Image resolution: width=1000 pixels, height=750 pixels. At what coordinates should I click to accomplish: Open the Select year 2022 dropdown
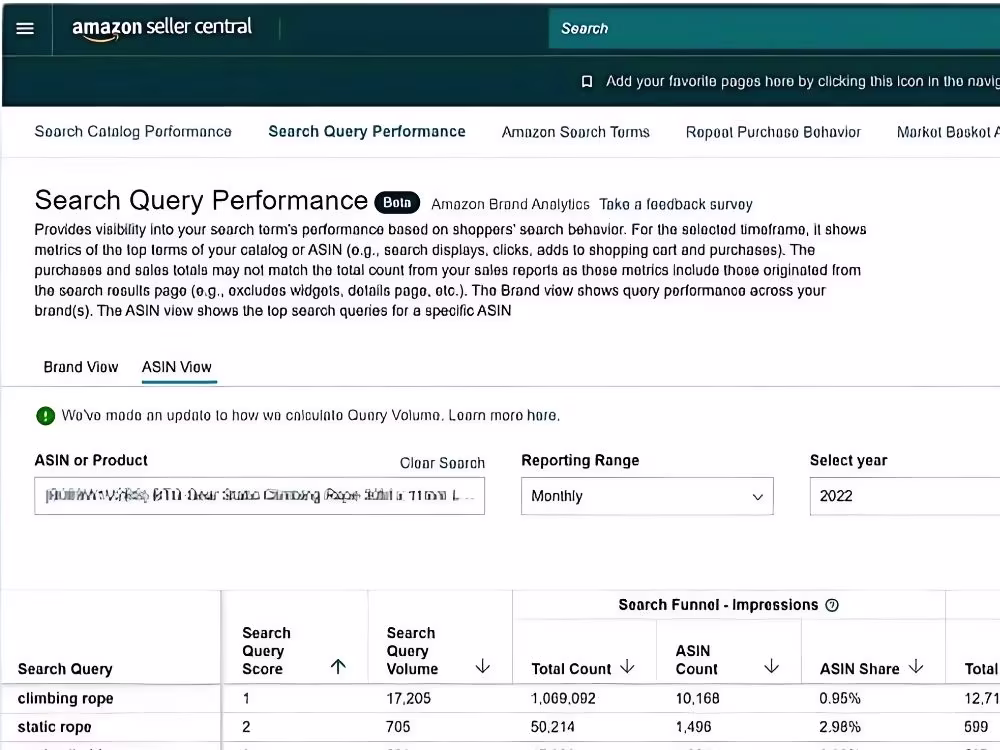(905, 496)
